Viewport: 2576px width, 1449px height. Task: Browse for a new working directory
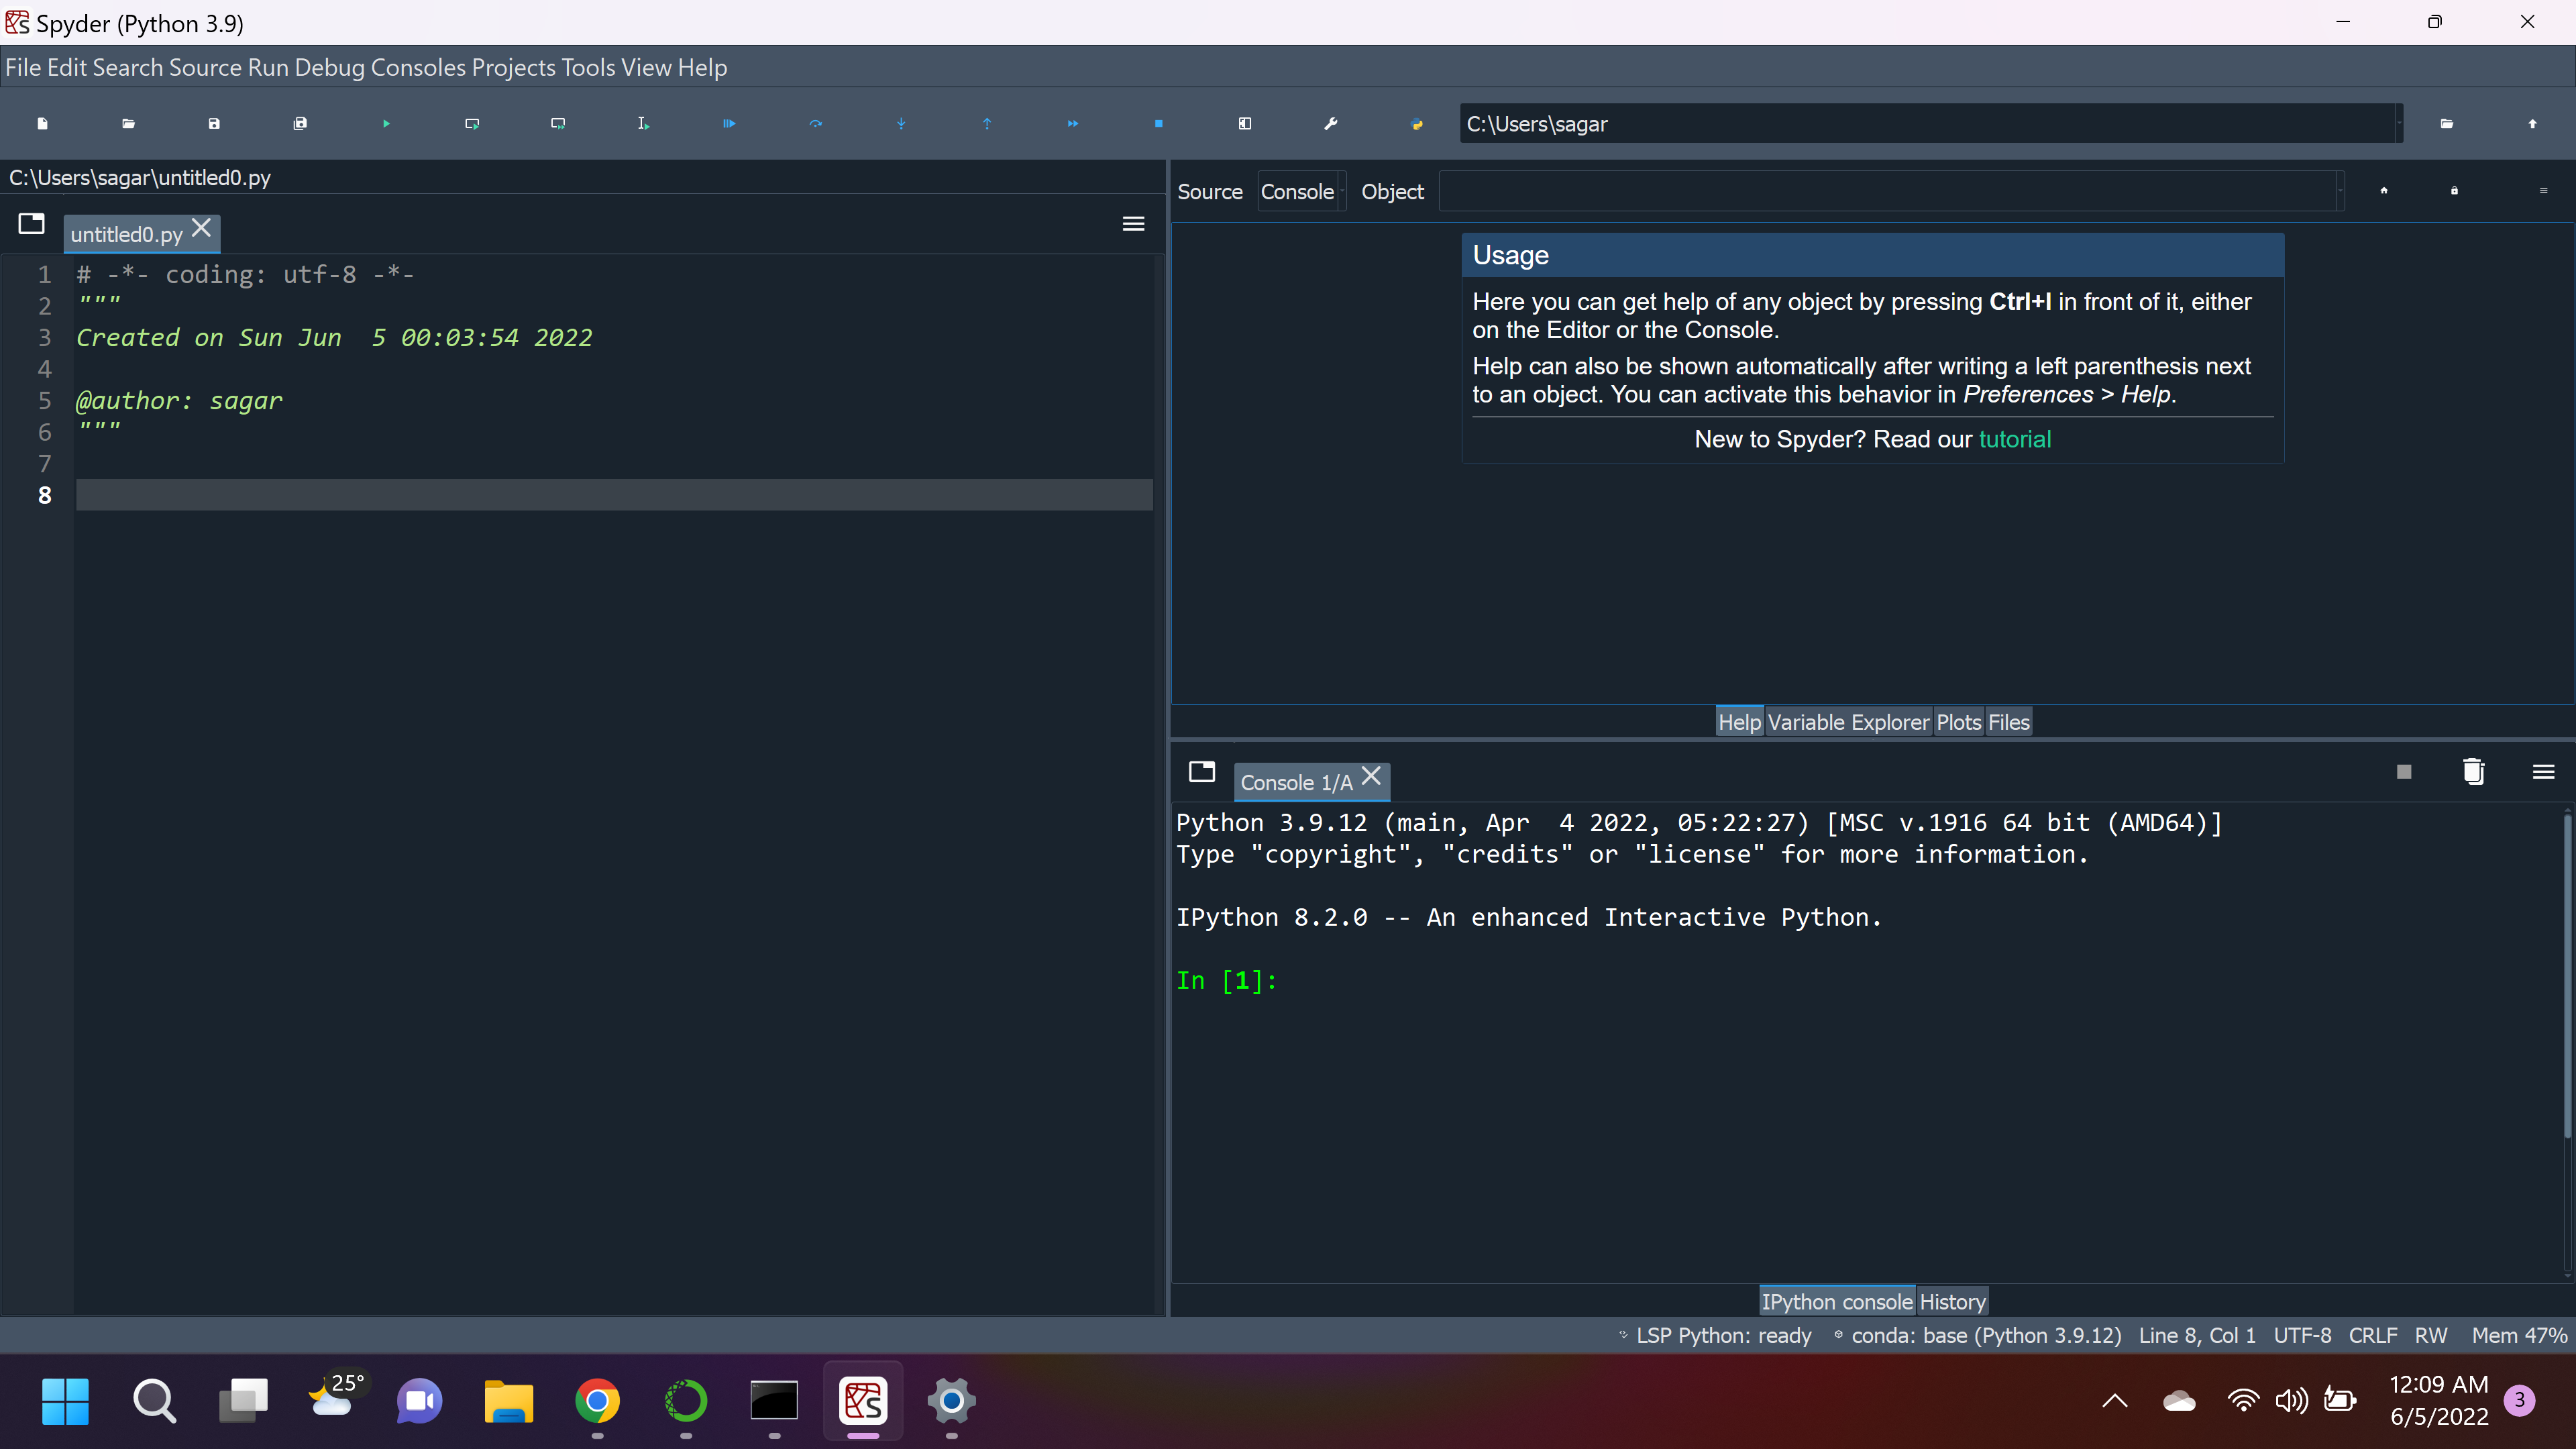tap(2447, 123)
